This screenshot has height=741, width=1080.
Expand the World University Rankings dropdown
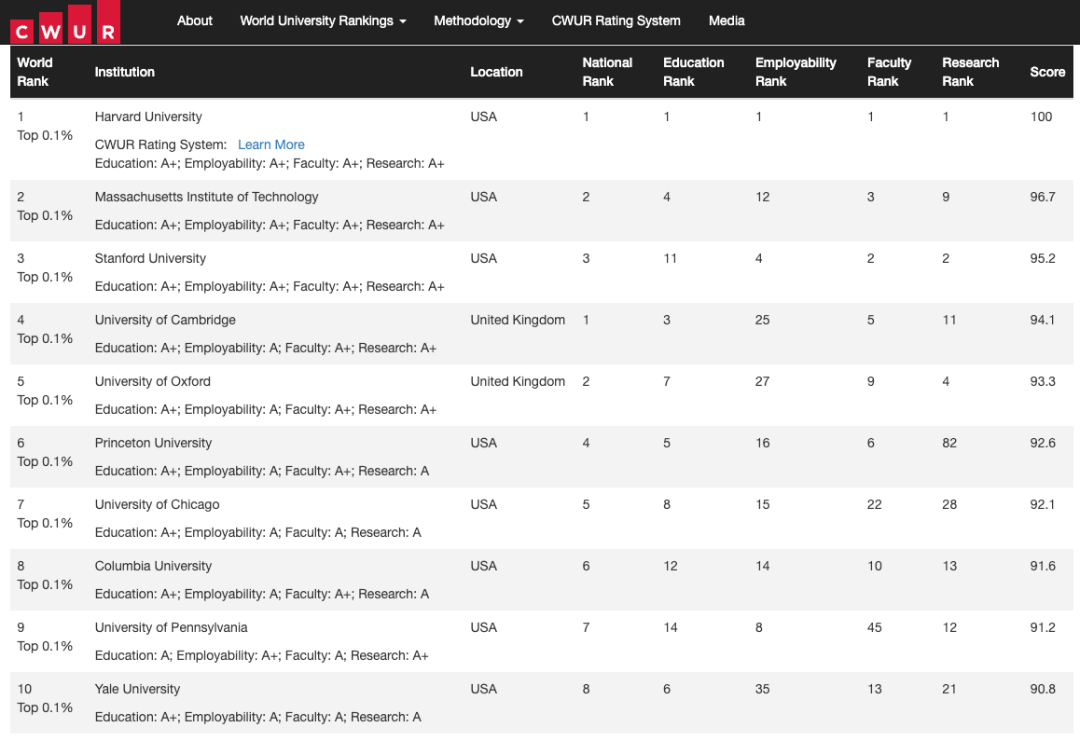point(323,21)
